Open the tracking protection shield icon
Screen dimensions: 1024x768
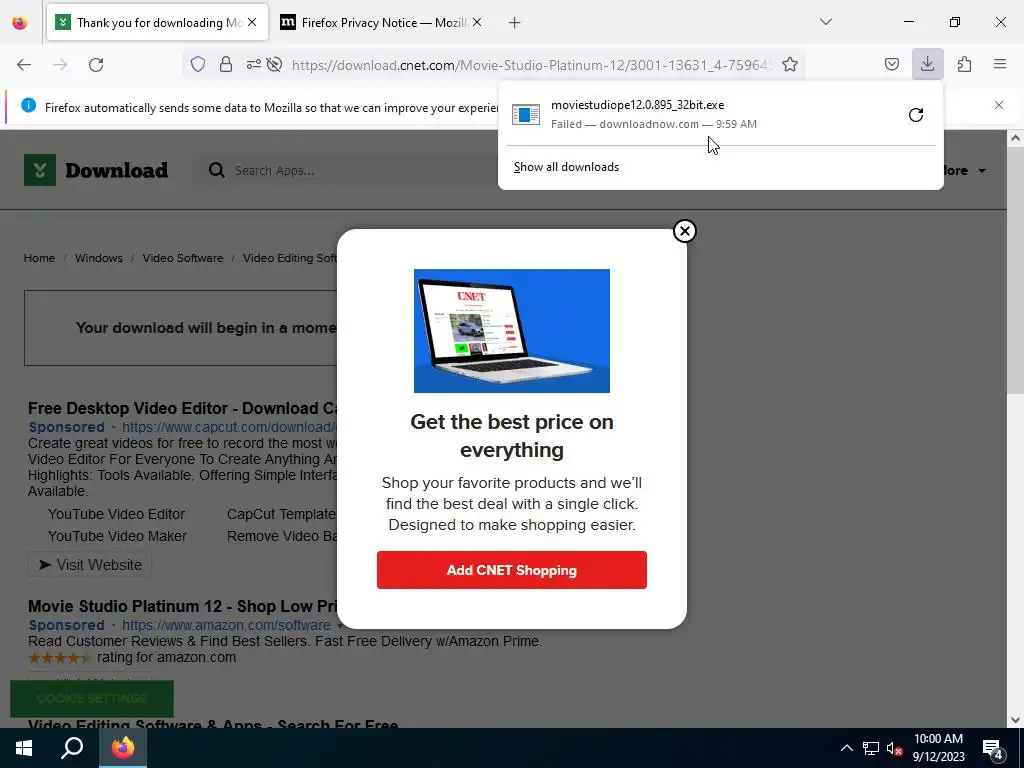click(x=198, y=64)
